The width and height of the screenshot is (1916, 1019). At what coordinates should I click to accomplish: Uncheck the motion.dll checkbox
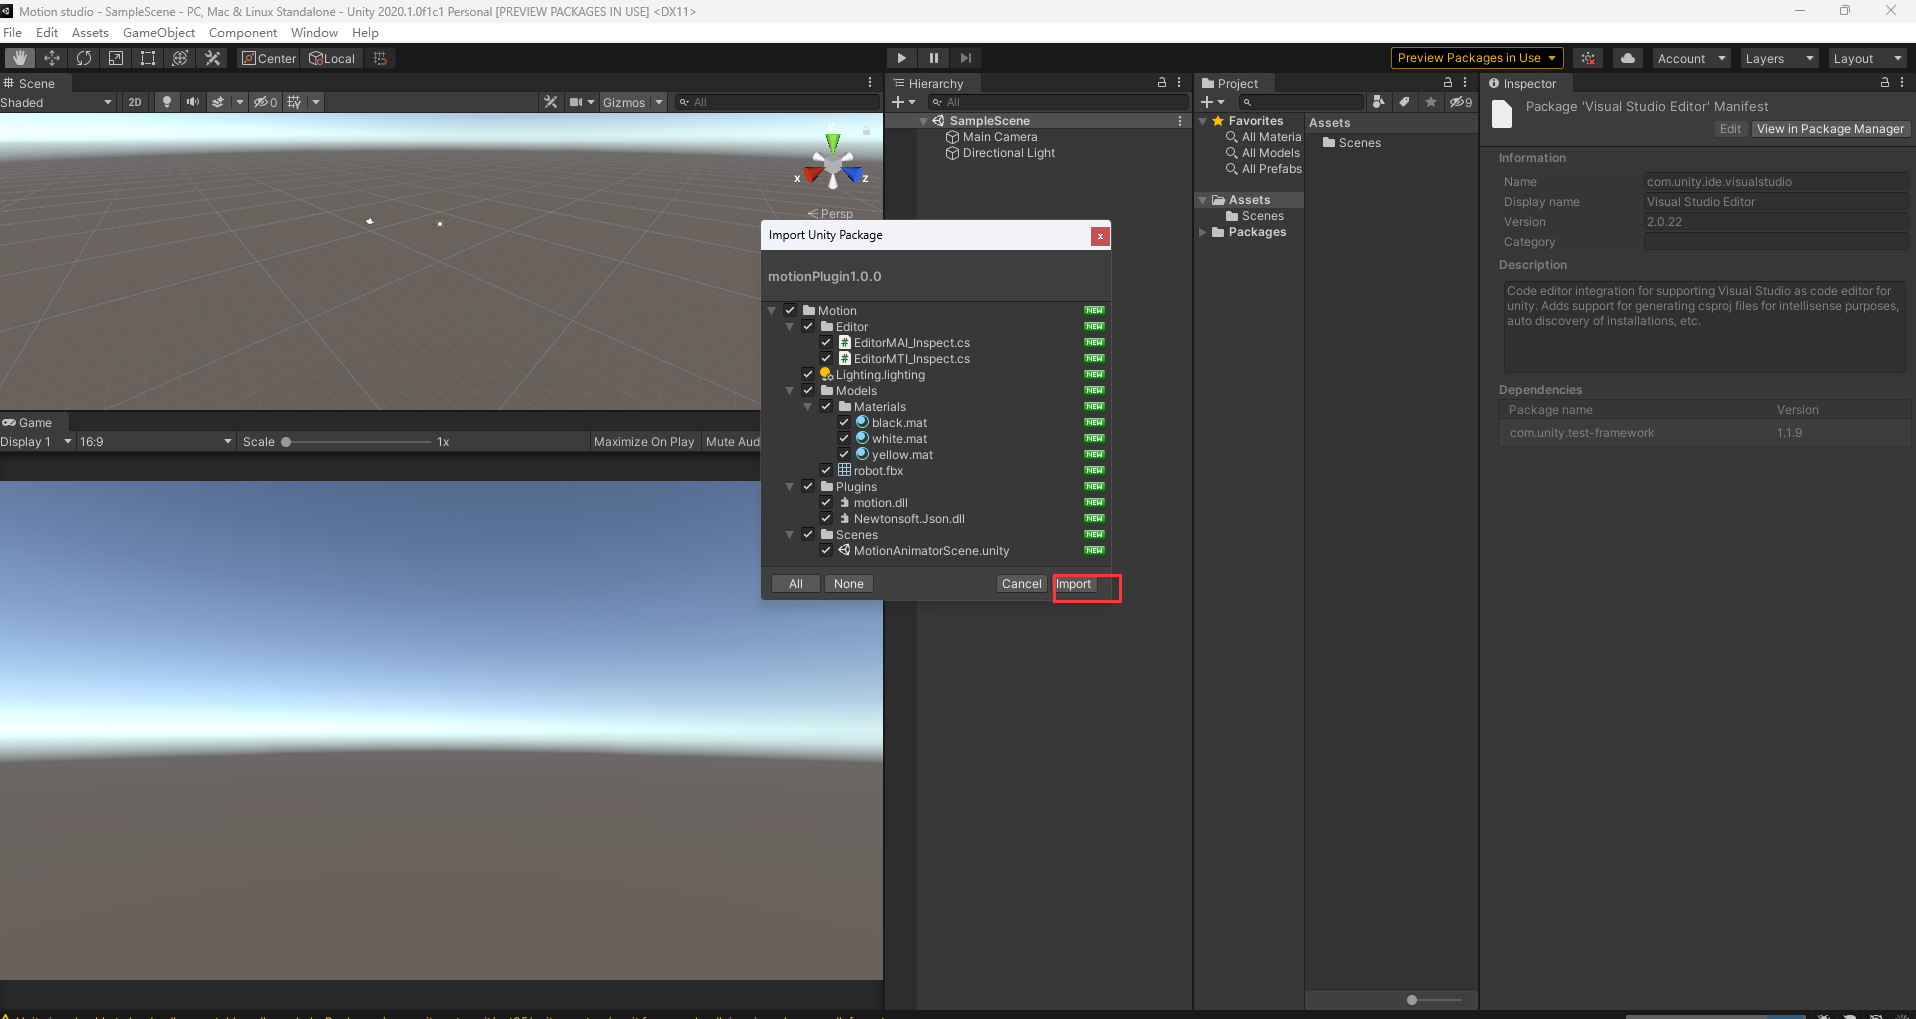click(826, 503)
